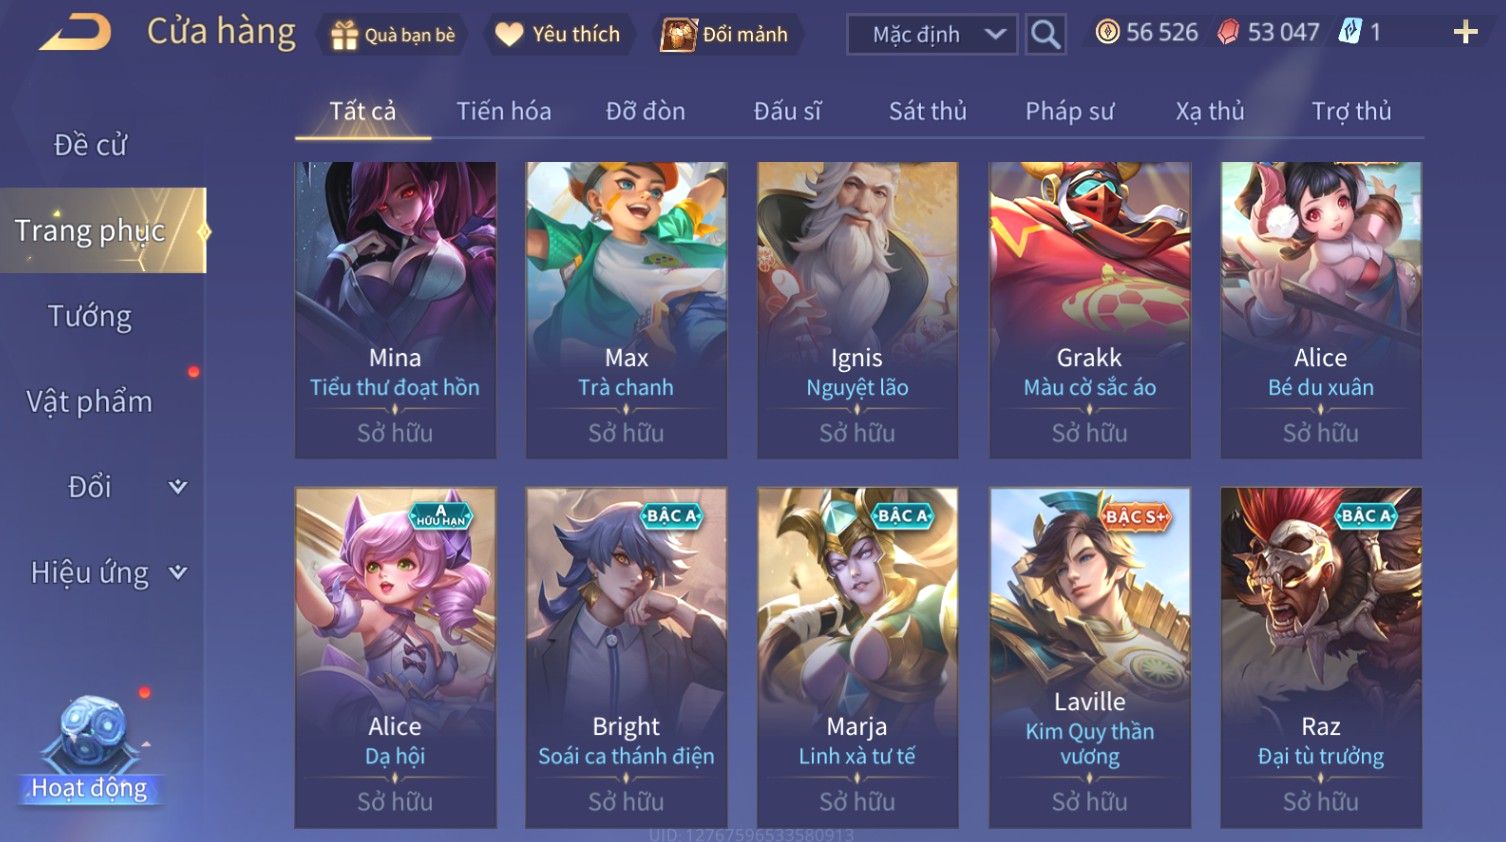Click the red ruby currency icon

pos(1228,32)
